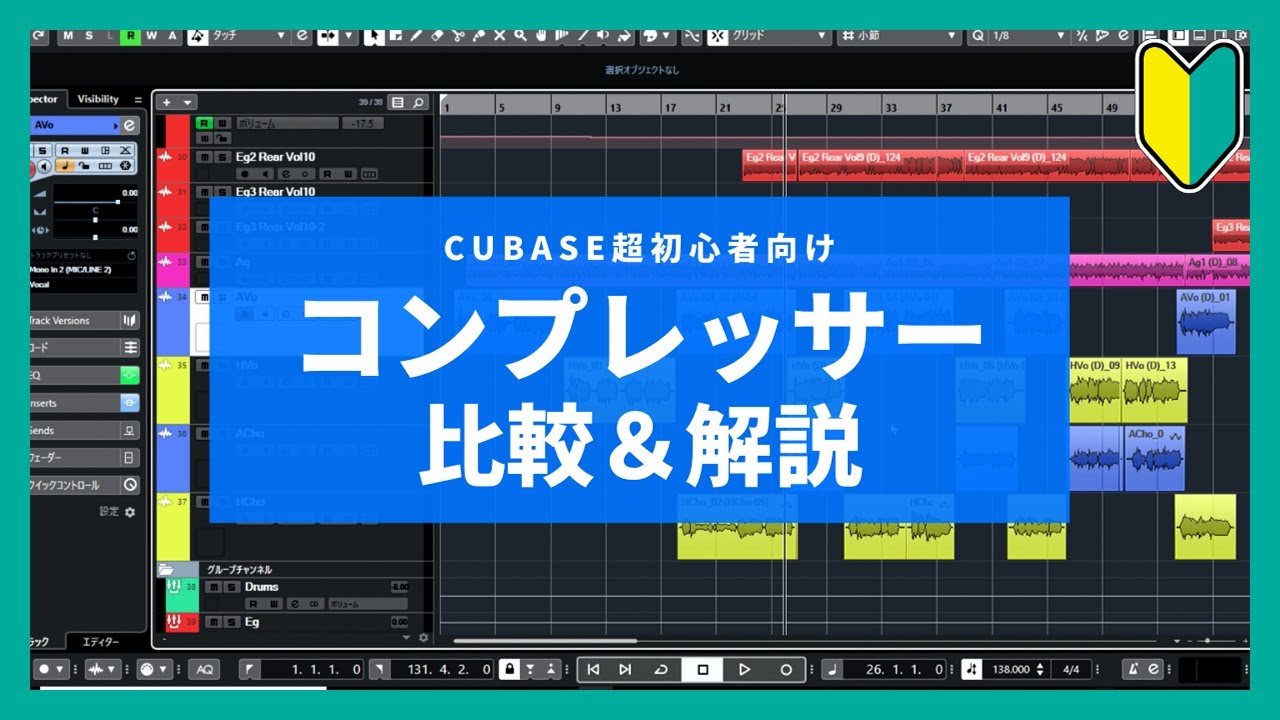Screen dimensions: 1280x720
Task: Toggle global Mute M button in toolbar
Action: [68, 36]
